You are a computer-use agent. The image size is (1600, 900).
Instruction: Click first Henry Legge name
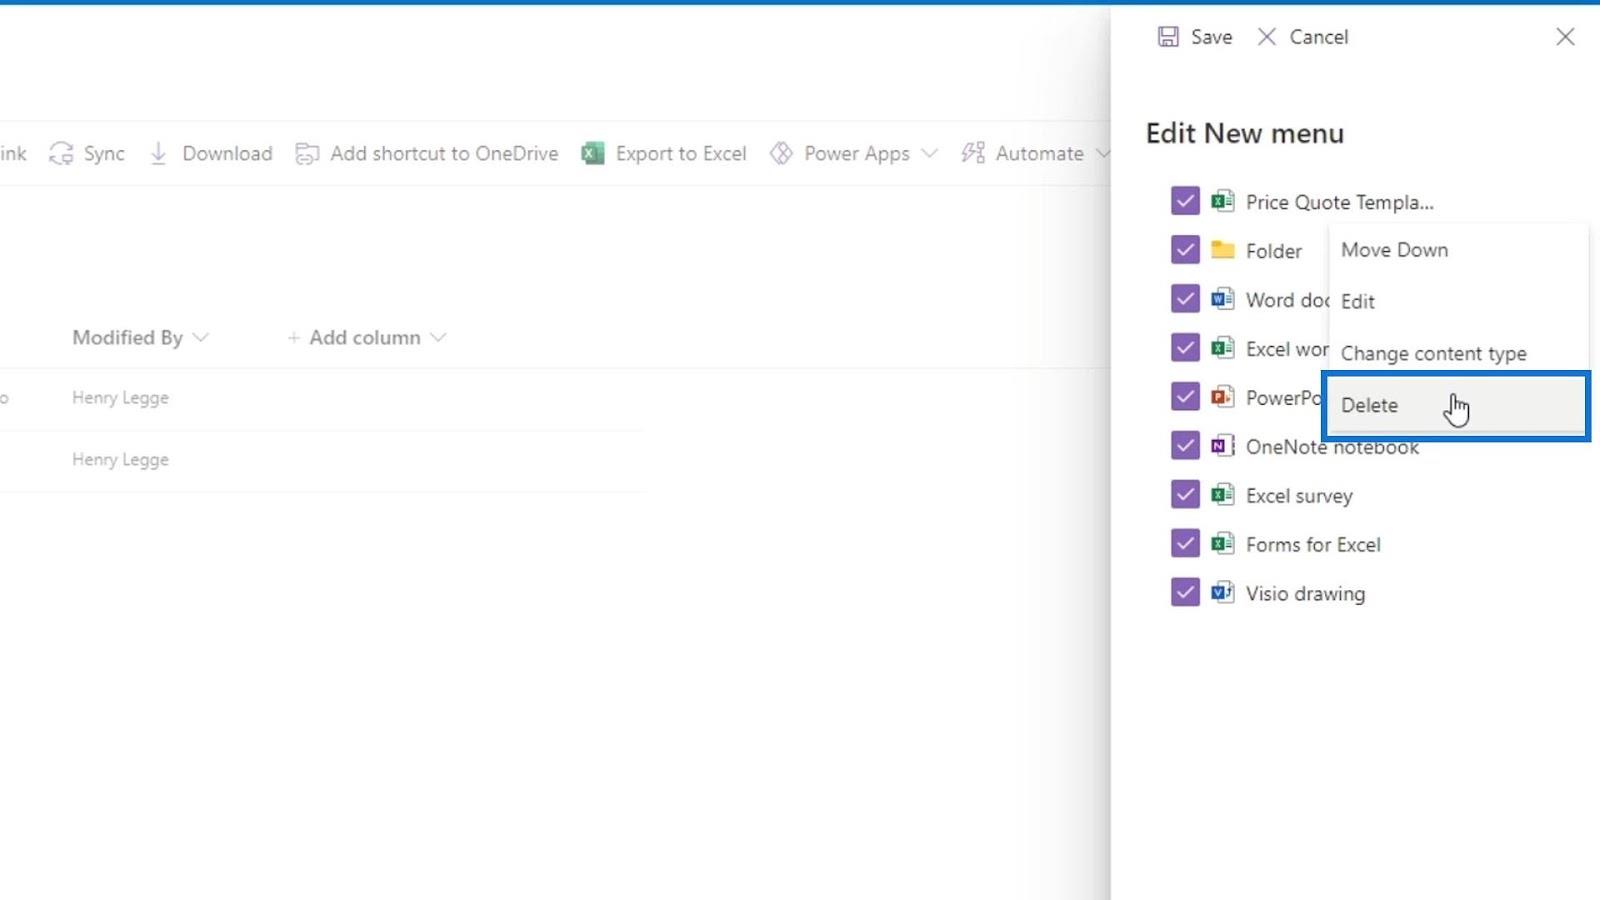120,398
